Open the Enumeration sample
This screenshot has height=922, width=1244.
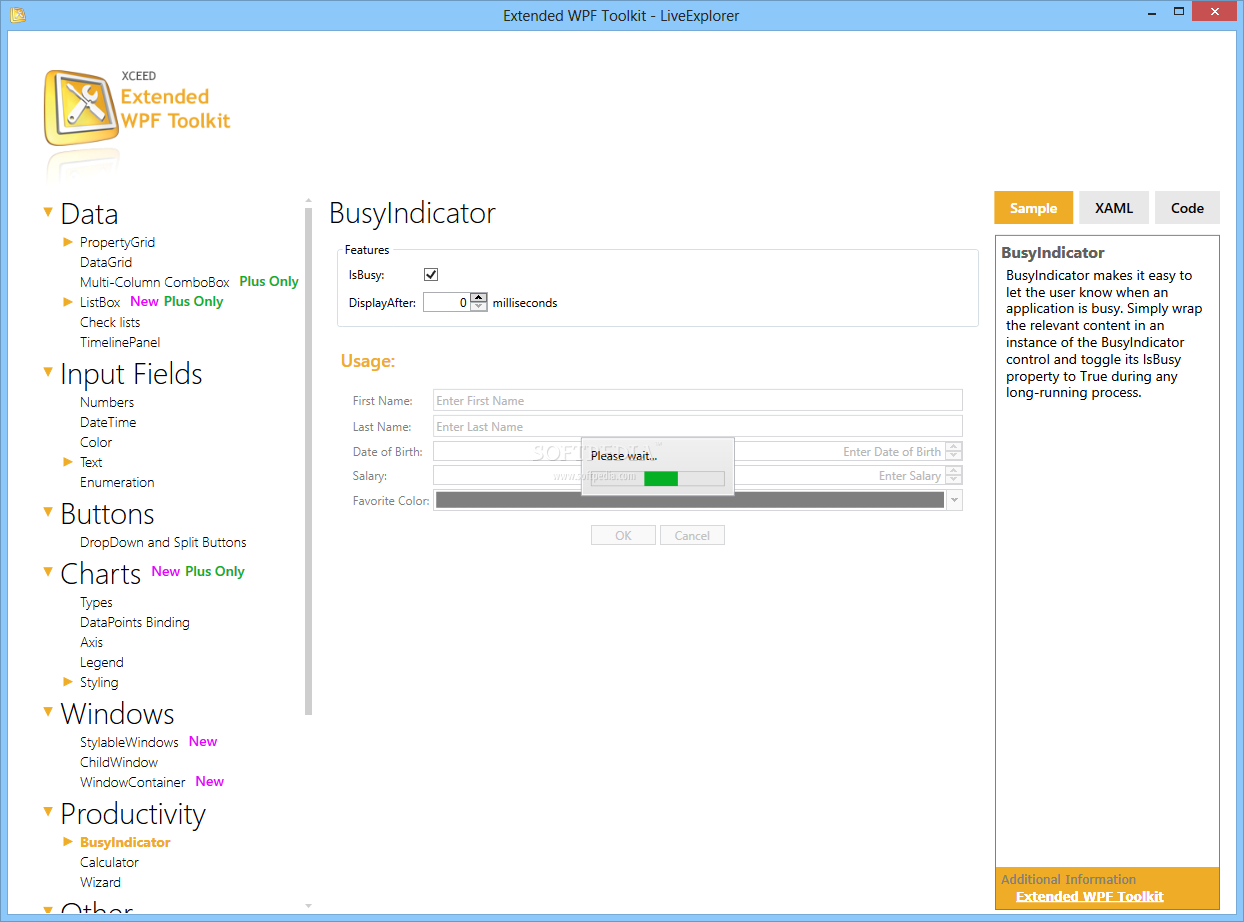pyautogui.click(x=117, y=482)
